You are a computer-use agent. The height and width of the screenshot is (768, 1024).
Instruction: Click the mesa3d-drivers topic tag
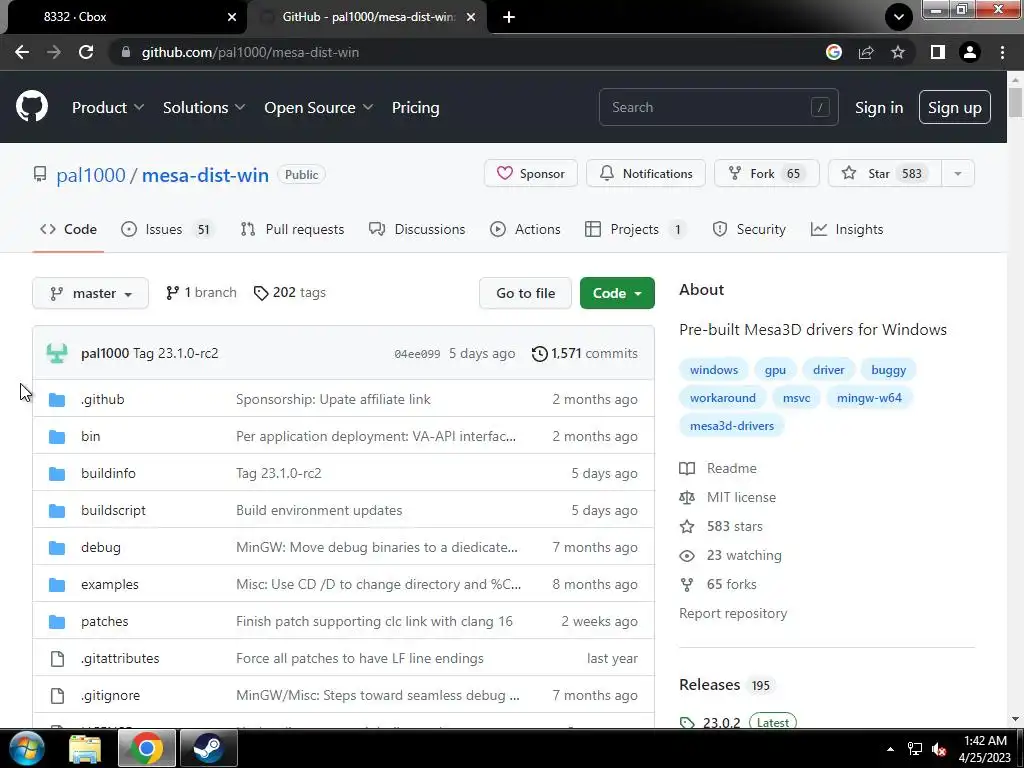click(x=732, y=426)
